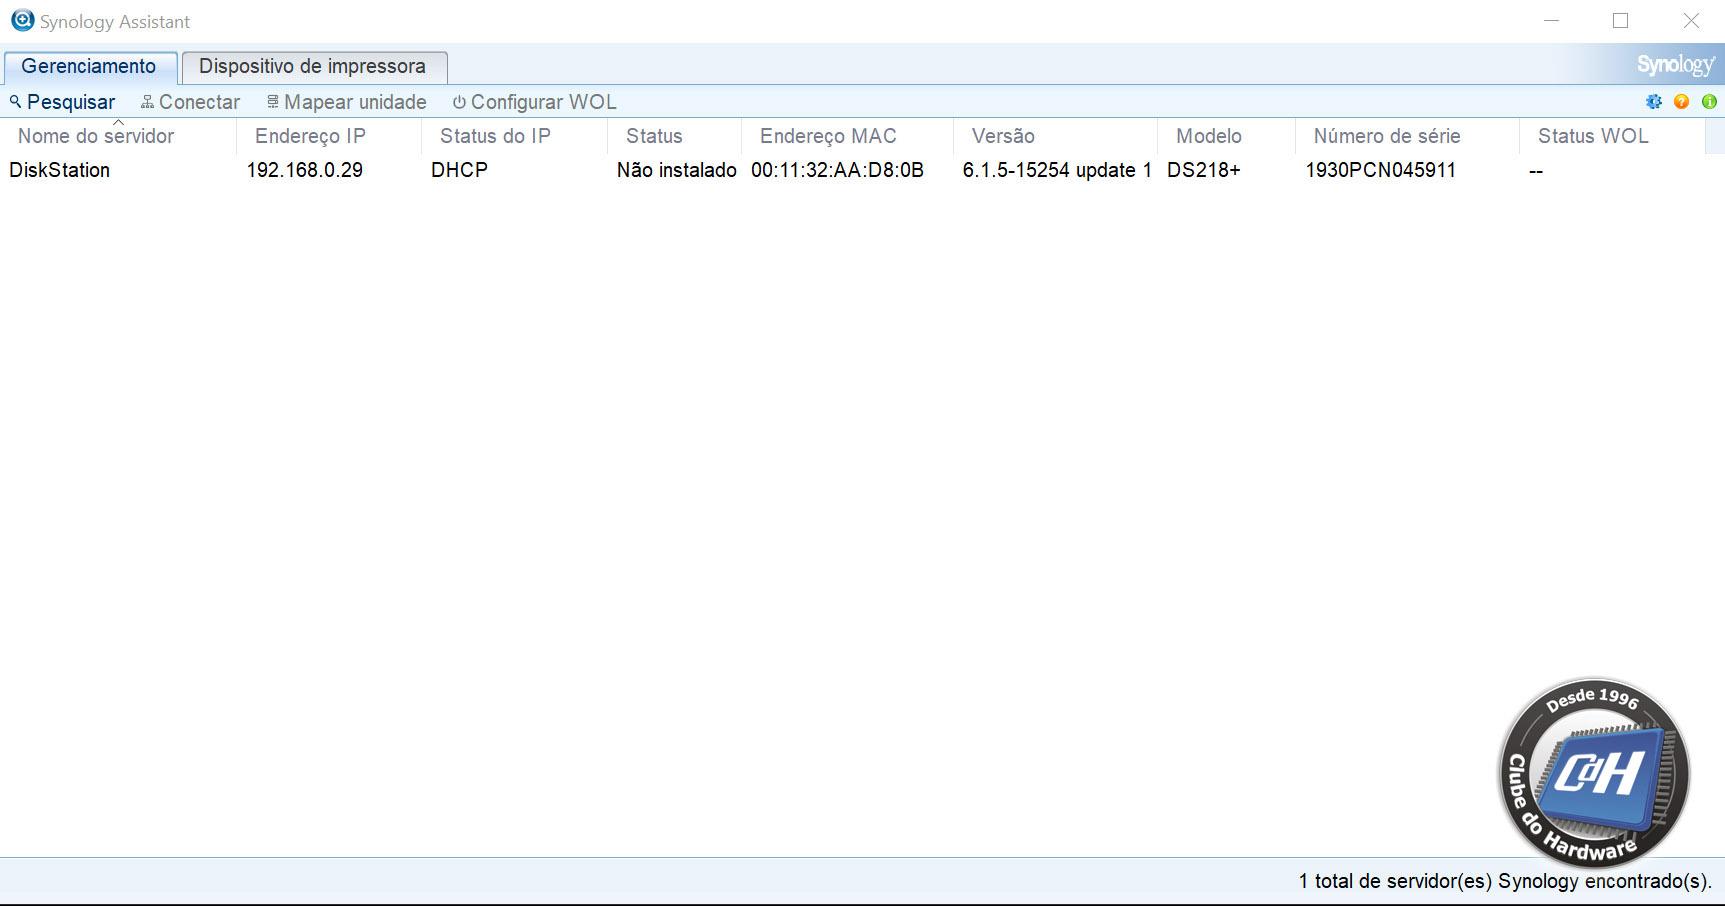Open Configurar WOL
The image size is (1725, 906).
(534, 102)
